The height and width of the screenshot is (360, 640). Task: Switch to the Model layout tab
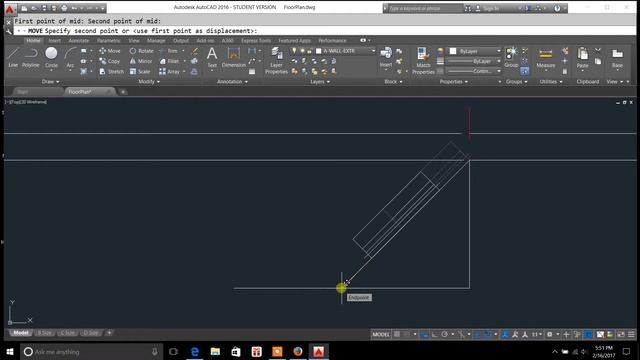click(20, 333)
